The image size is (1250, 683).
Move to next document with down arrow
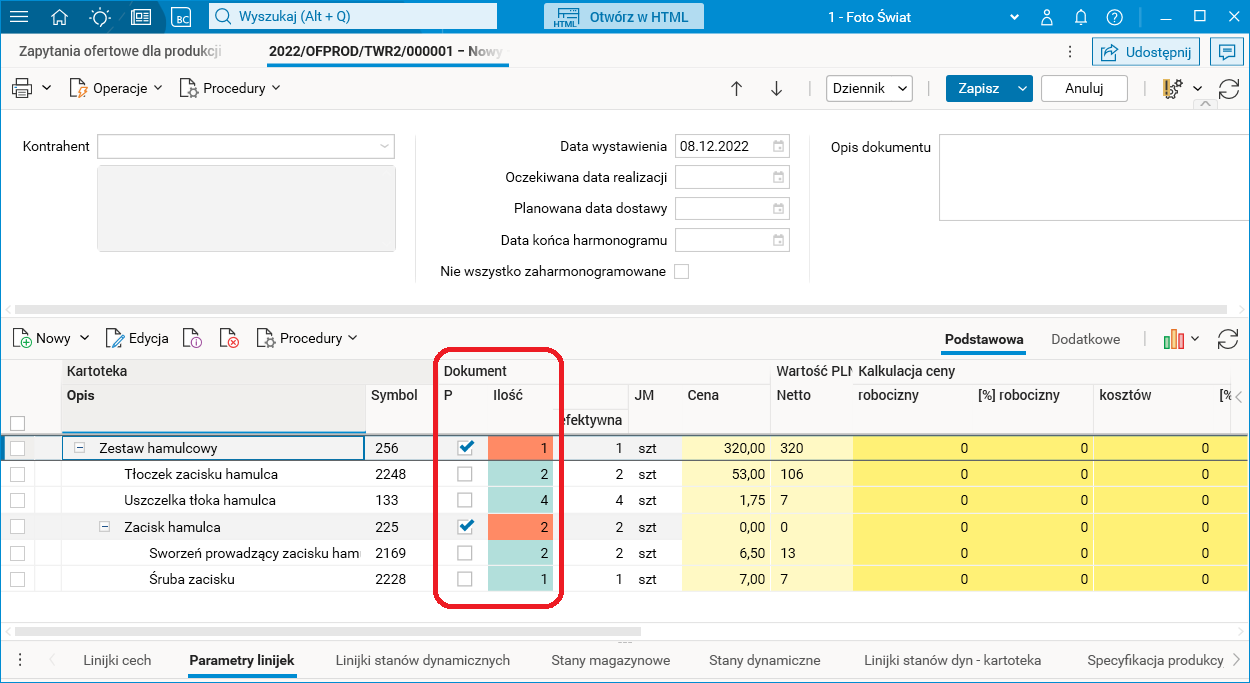[x=776, y=88]
